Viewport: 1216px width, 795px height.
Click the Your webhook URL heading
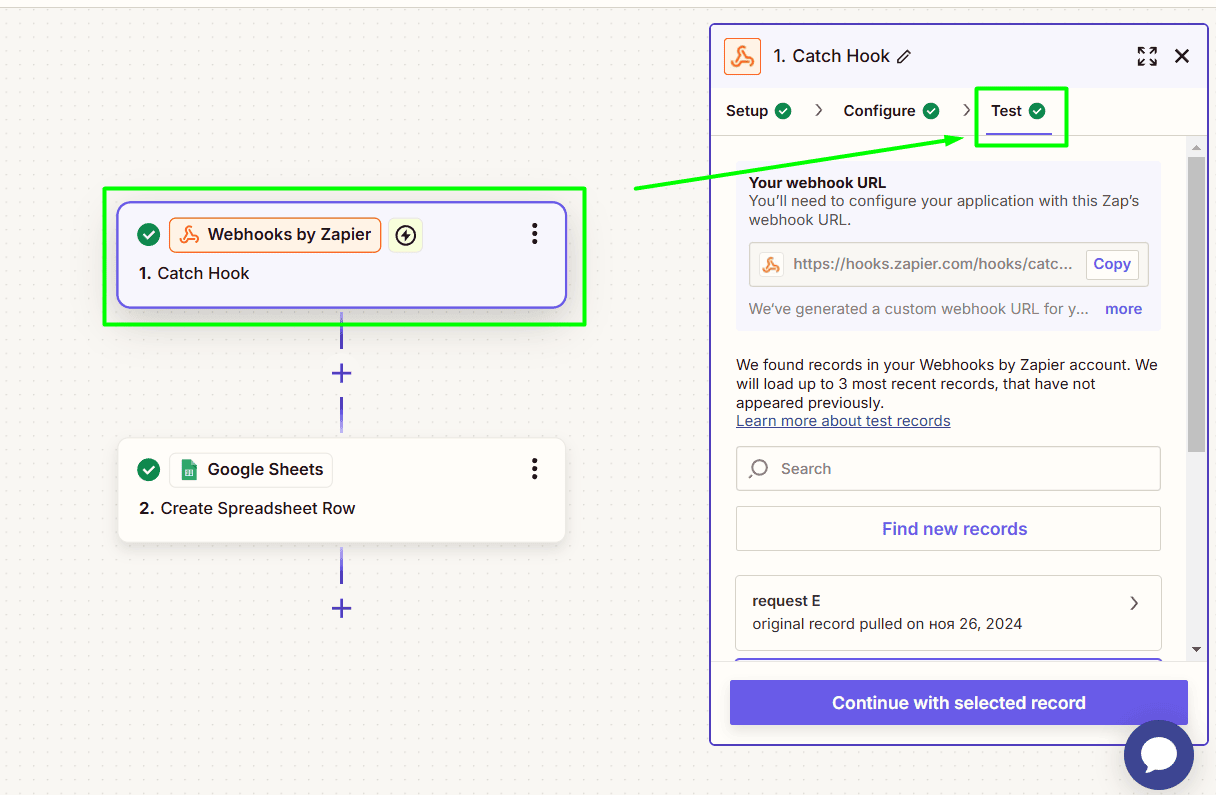point(817,183)
